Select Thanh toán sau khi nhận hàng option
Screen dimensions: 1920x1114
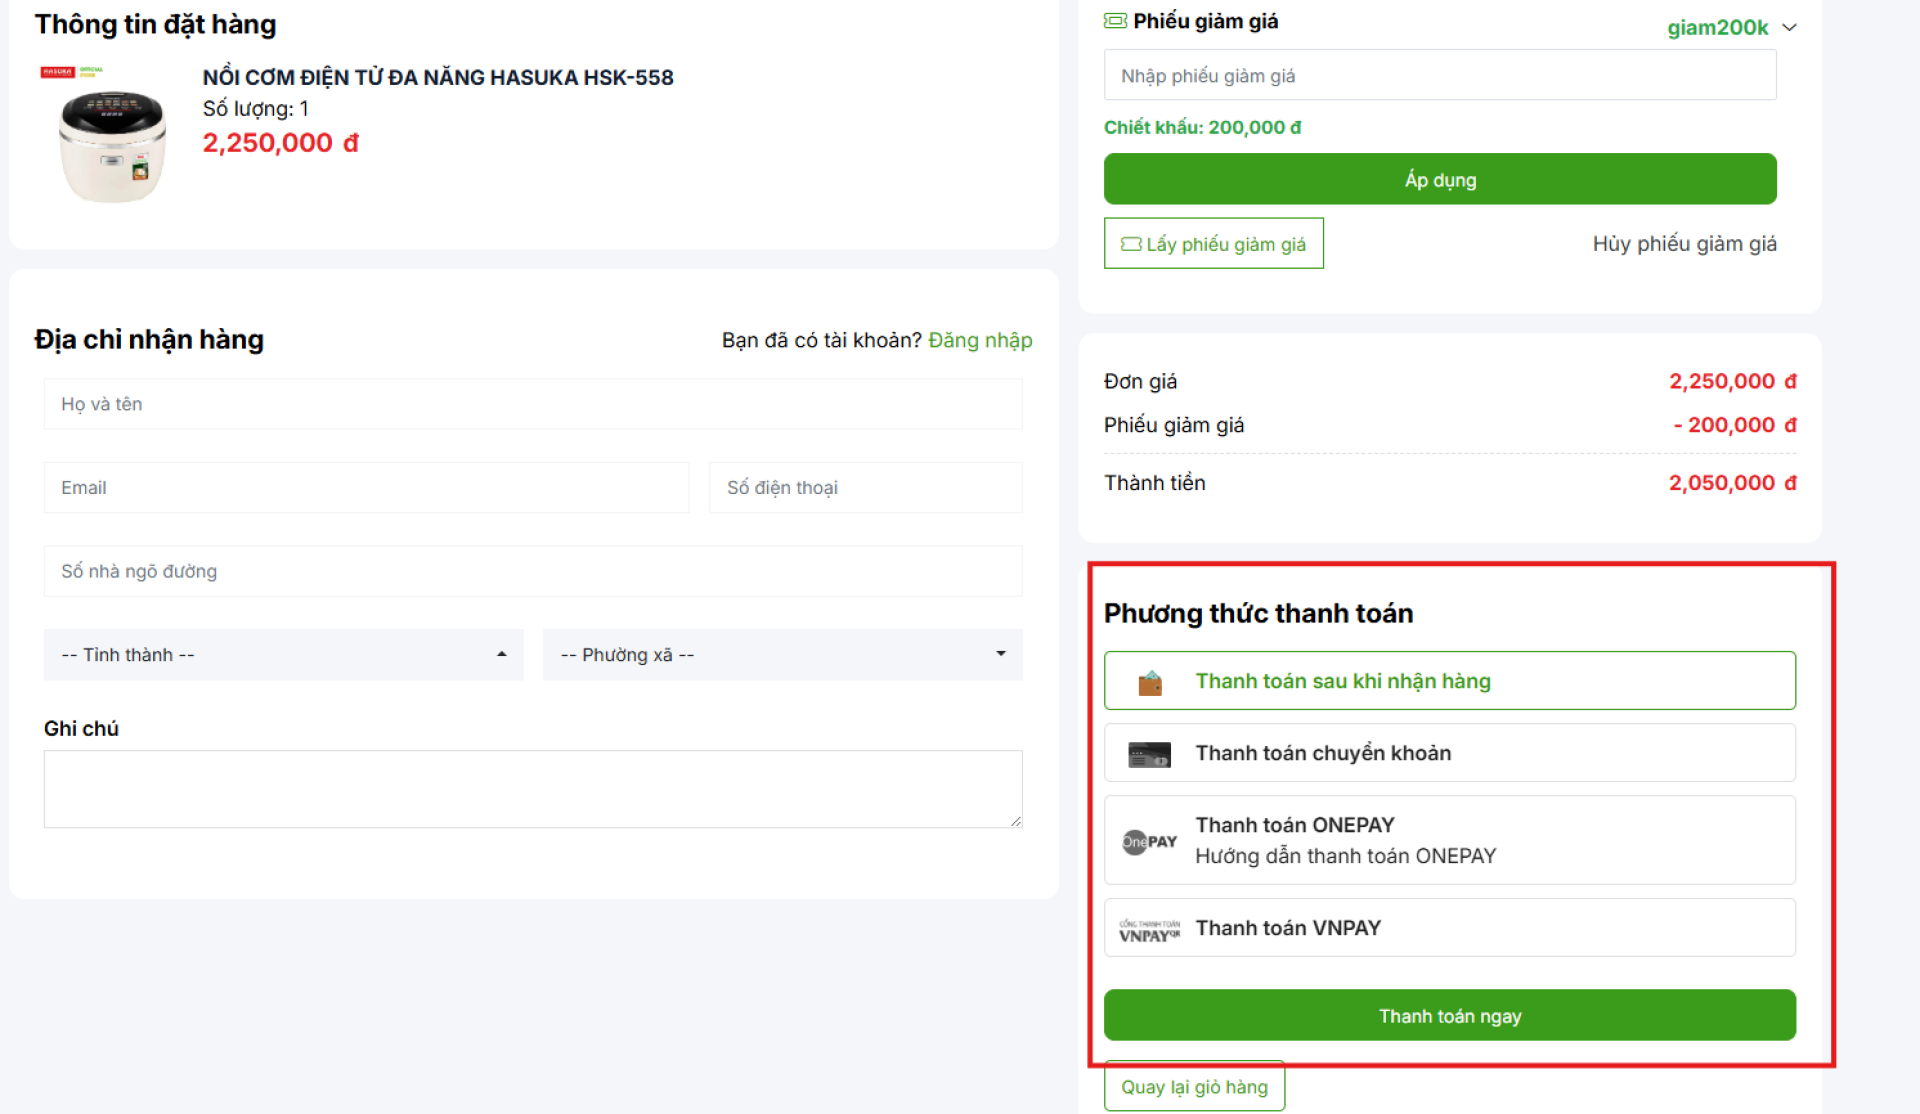tap(1449, 681)
